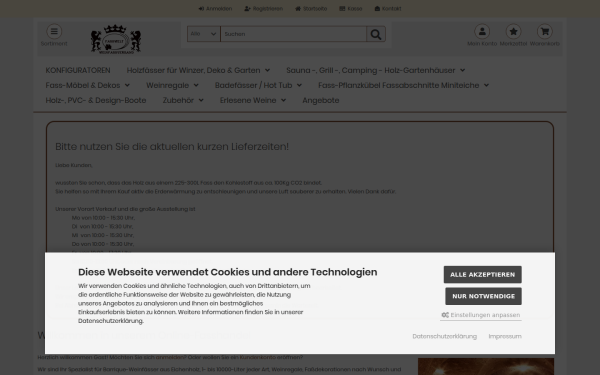Click the 'Liebe Kunden,' text

point(74,165)
